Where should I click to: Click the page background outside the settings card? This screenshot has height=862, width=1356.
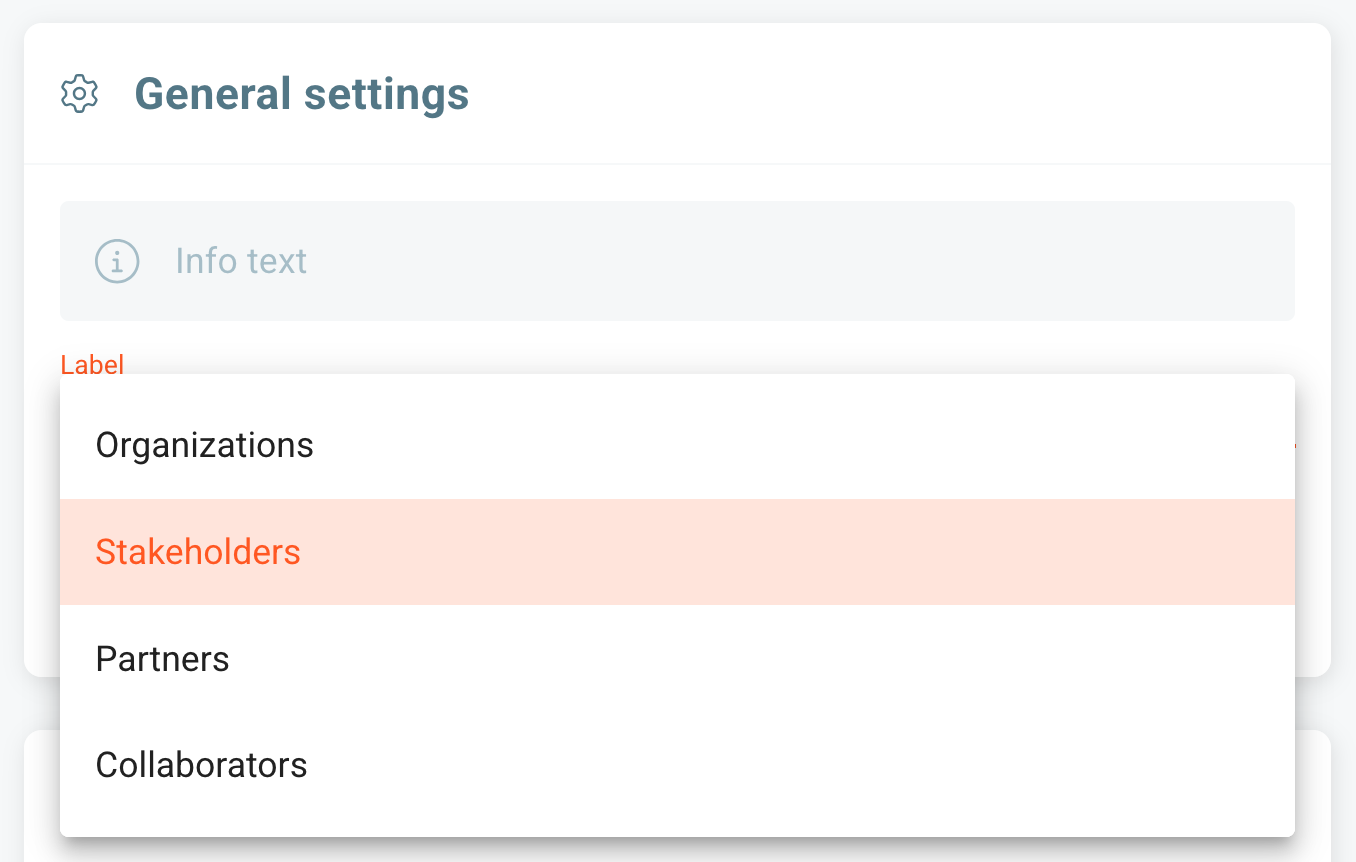tap(1344, 400)
